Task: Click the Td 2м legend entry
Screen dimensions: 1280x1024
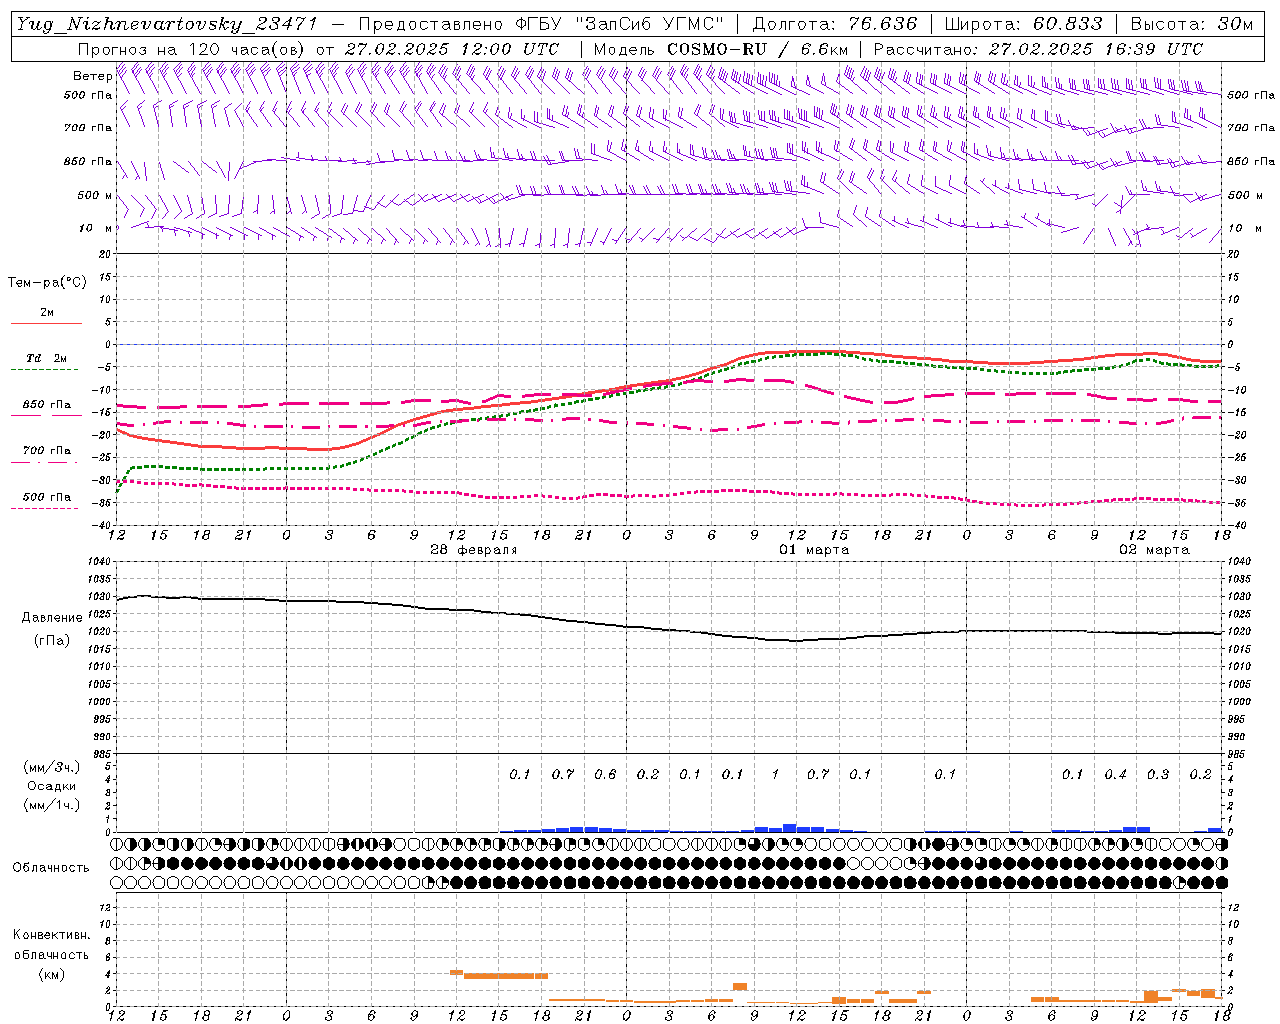Action: pyautogui.click(x=46, y=358)
